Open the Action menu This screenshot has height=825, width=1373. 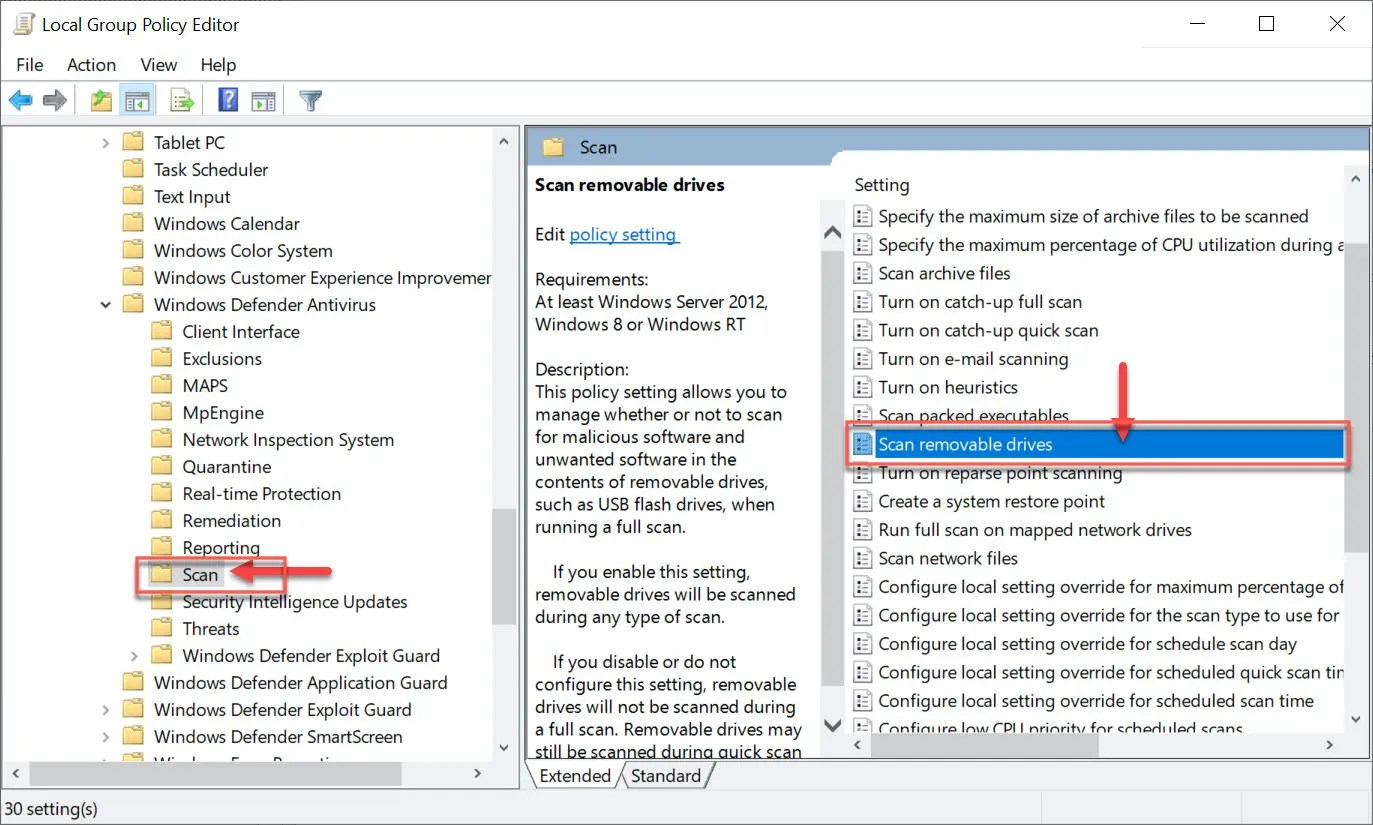(91, 64)
